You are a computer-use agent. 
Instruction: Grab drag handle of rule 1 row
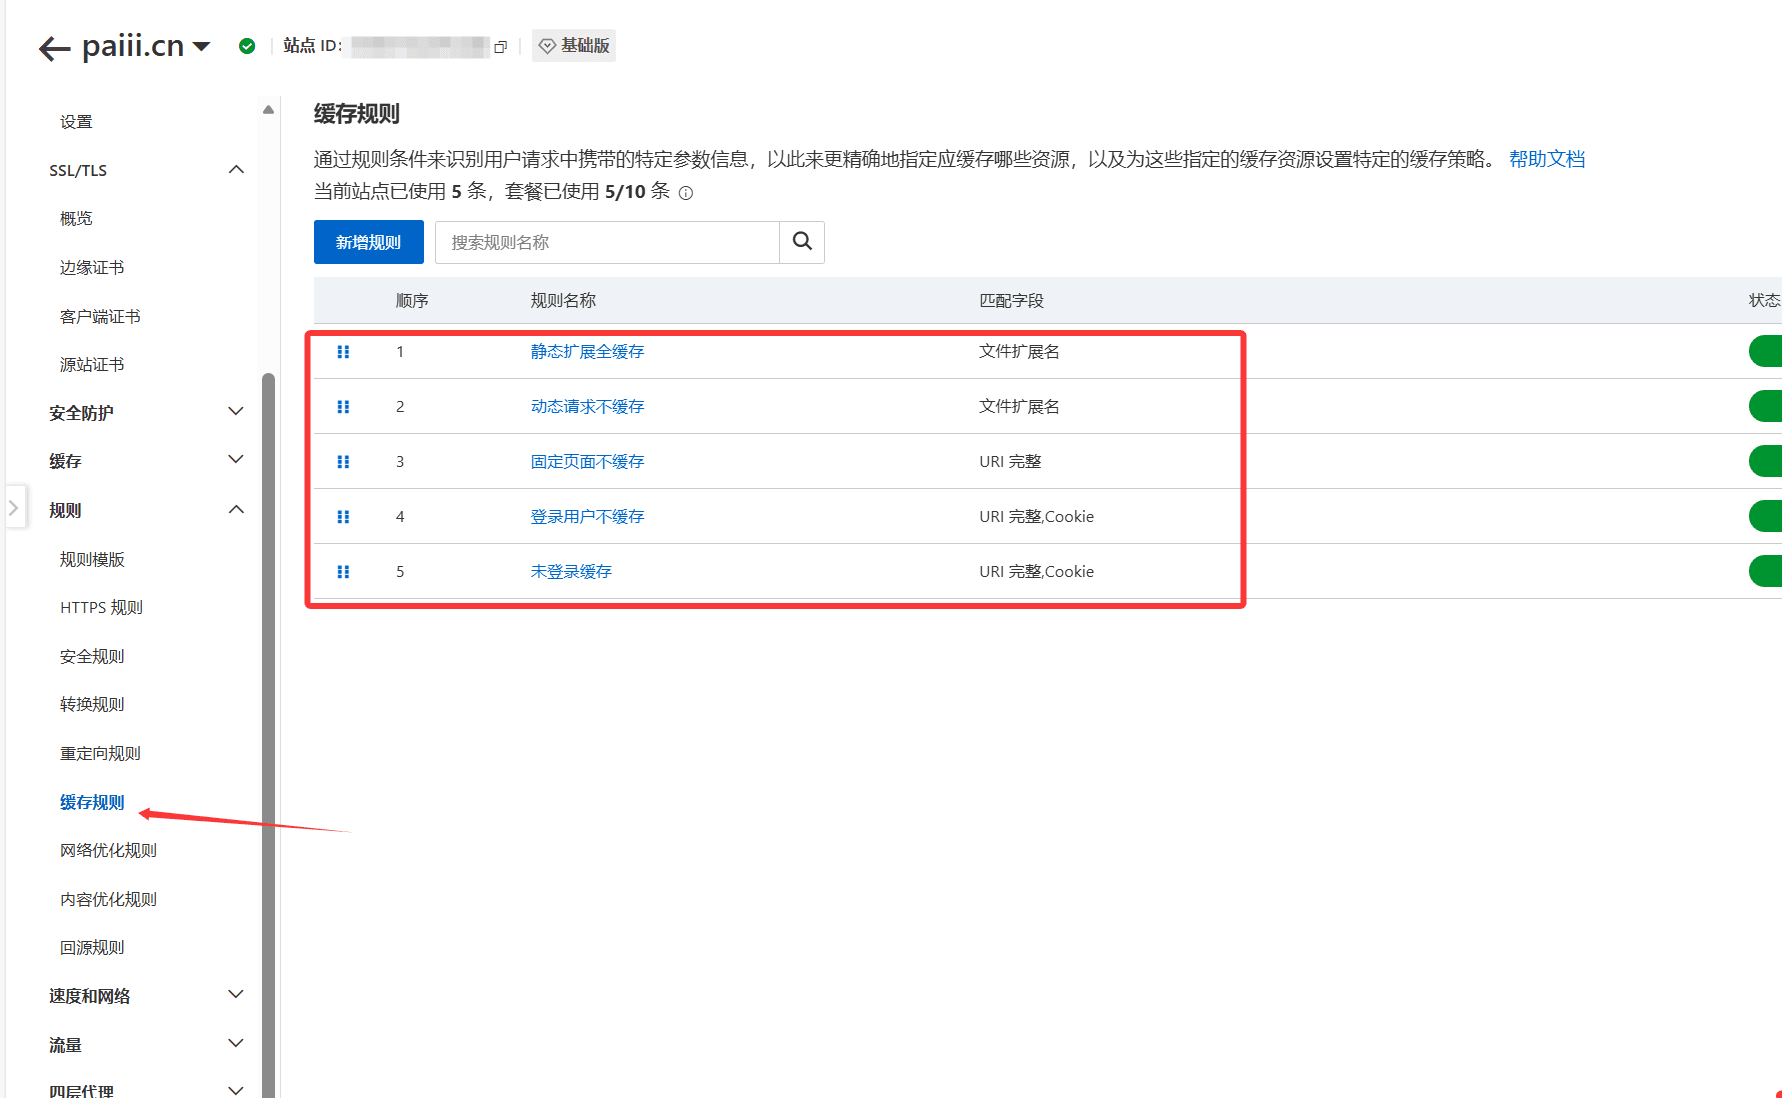pyautogui.click(x=343, y=352)
